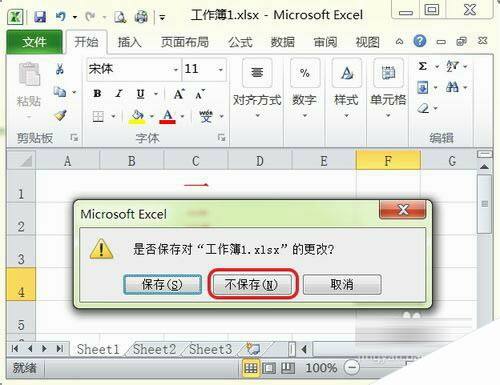The width and height of the screenshot is (500, 385).
Task: Toggle Bold formatting
Action: 97,94
